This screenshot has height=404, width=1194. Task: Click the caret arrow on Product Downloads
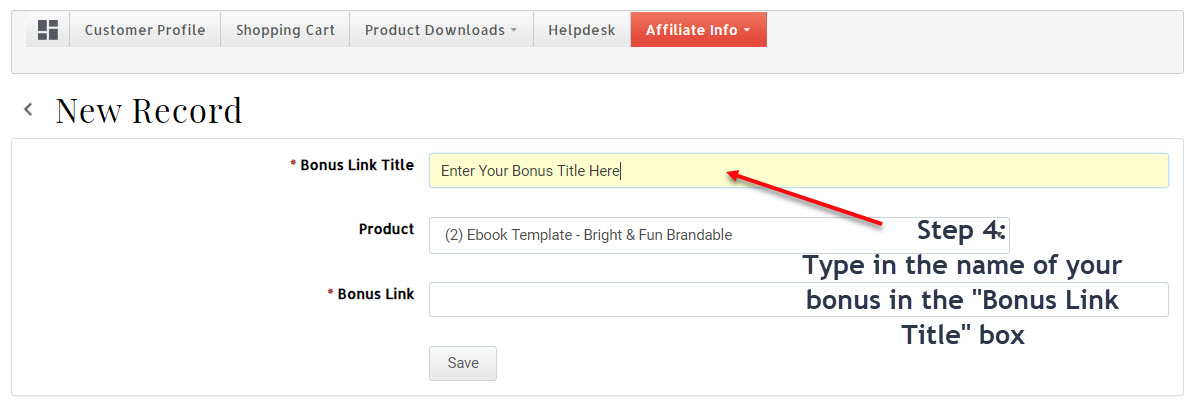point(514,30)
